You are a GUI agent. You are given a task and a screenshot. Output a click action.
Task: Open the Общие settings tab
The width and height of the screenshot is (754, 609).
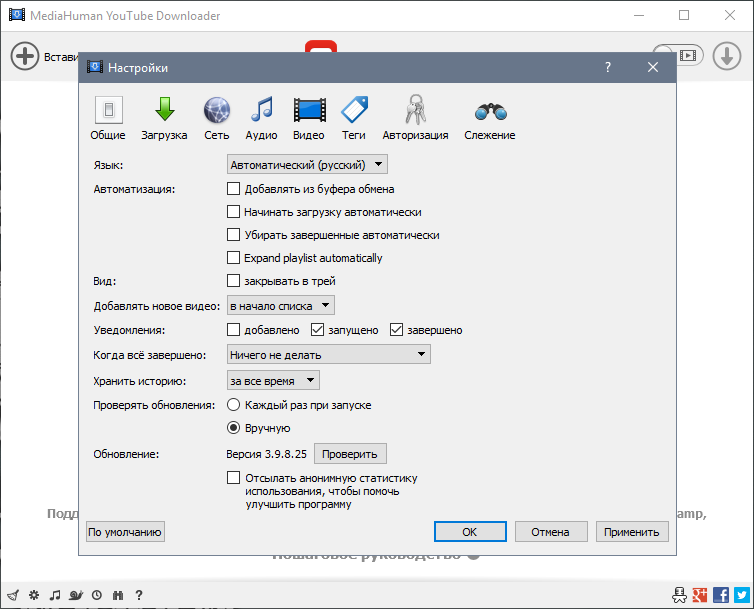pyautogui.click(x=108, y=118)
